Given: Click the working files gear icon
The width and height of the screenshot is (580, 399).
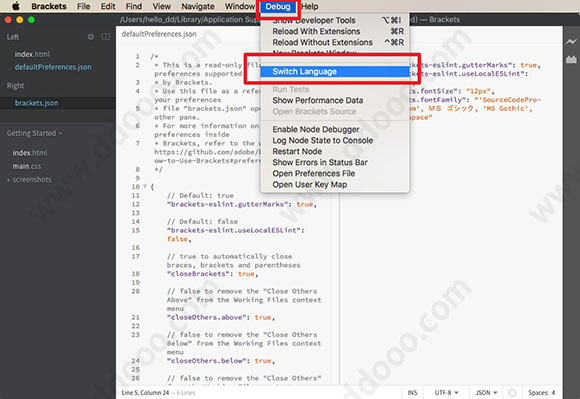Looking at the screenshot, I should [91, 37].
